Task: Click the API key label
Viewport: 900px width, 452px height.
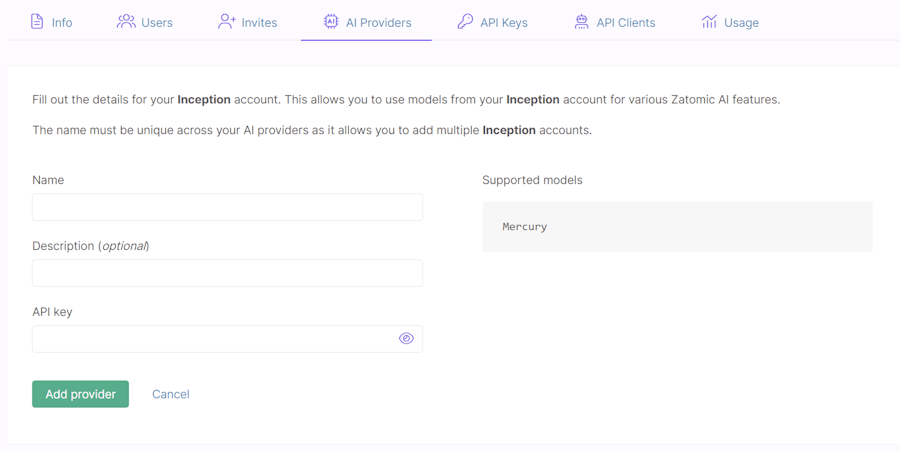Action: pyautogui.click(x=52, y=312)
